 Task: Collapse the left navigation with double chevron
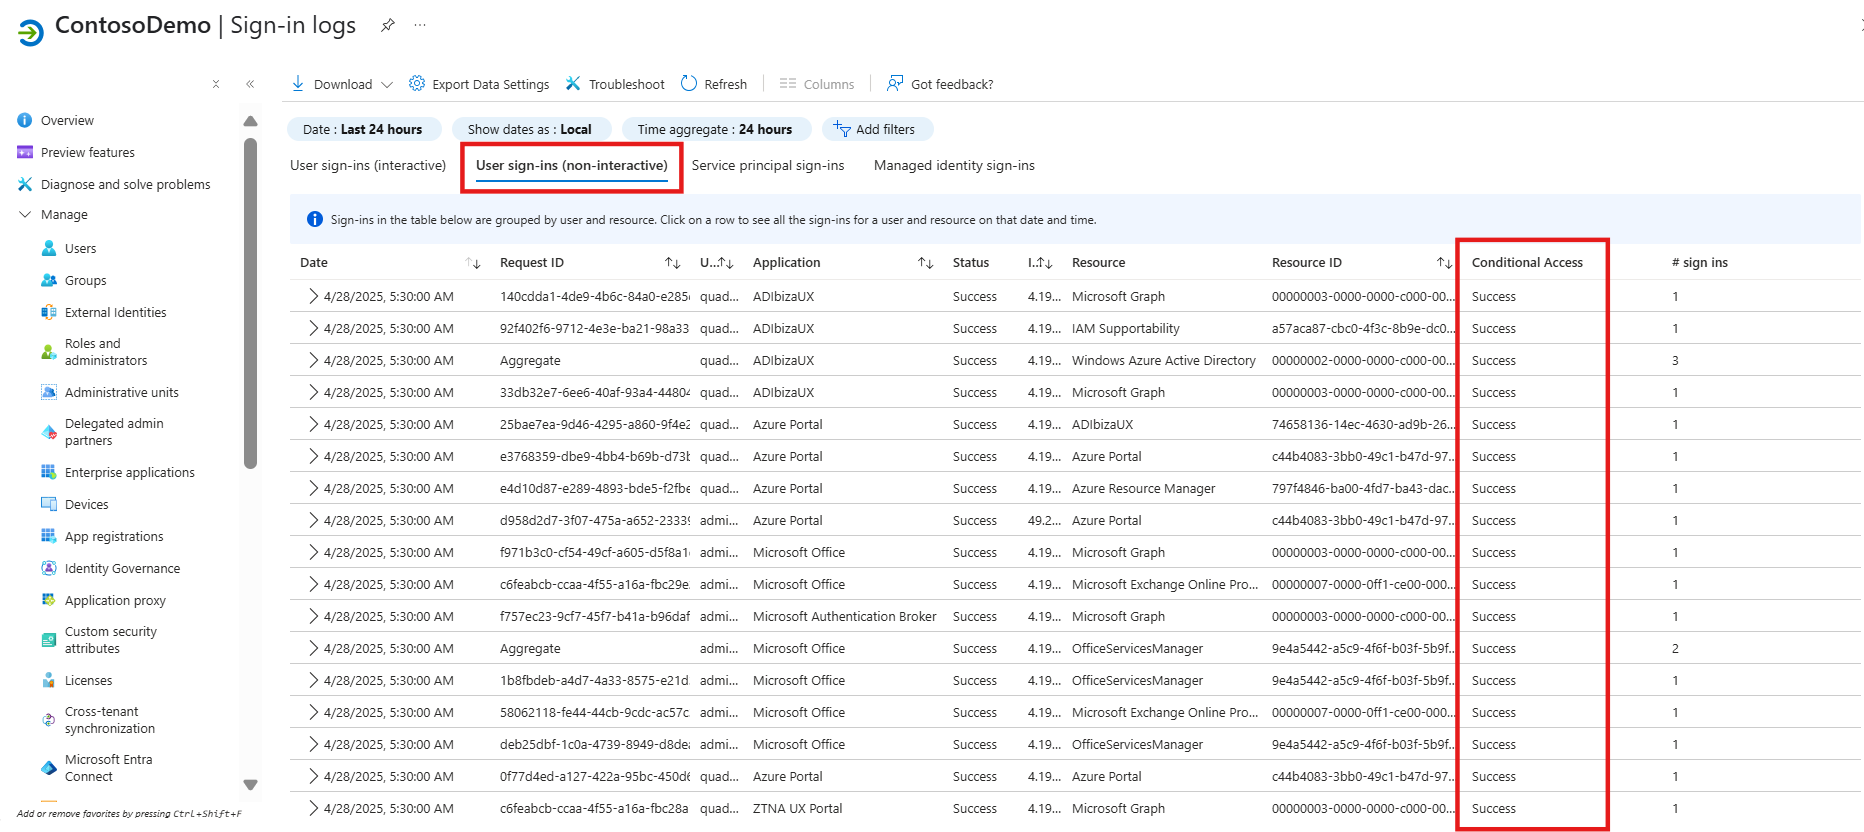(250, 84)
